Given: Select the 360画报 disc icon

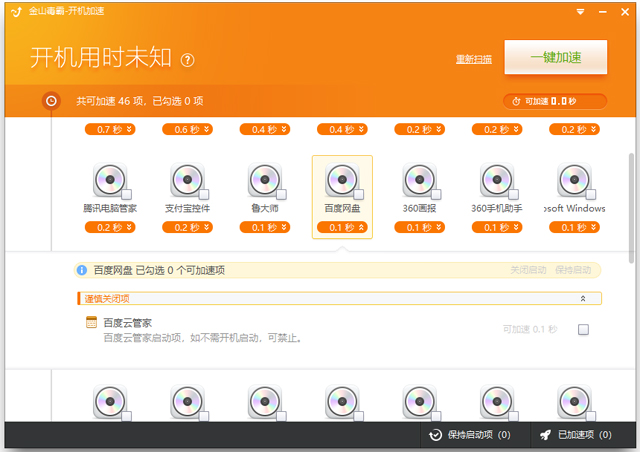Looking at the screenshot, I should click(419, 180).
